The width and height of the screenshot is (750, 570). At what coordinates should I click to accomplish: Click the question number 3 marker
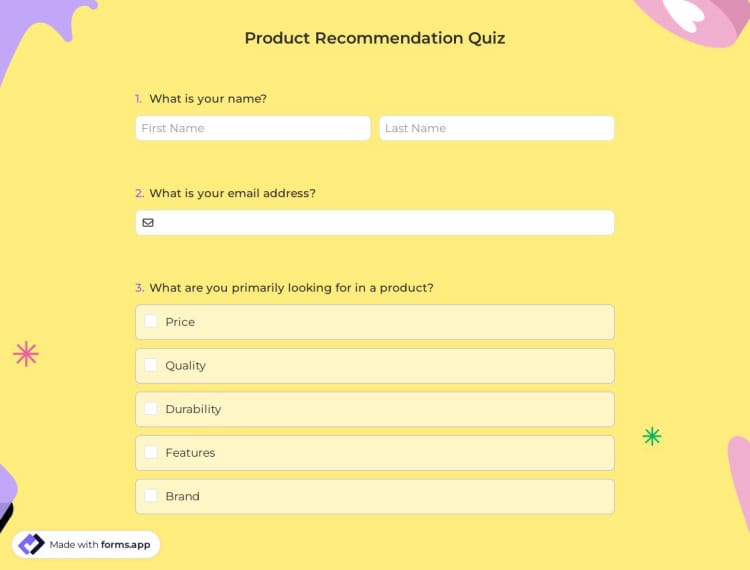139,288
